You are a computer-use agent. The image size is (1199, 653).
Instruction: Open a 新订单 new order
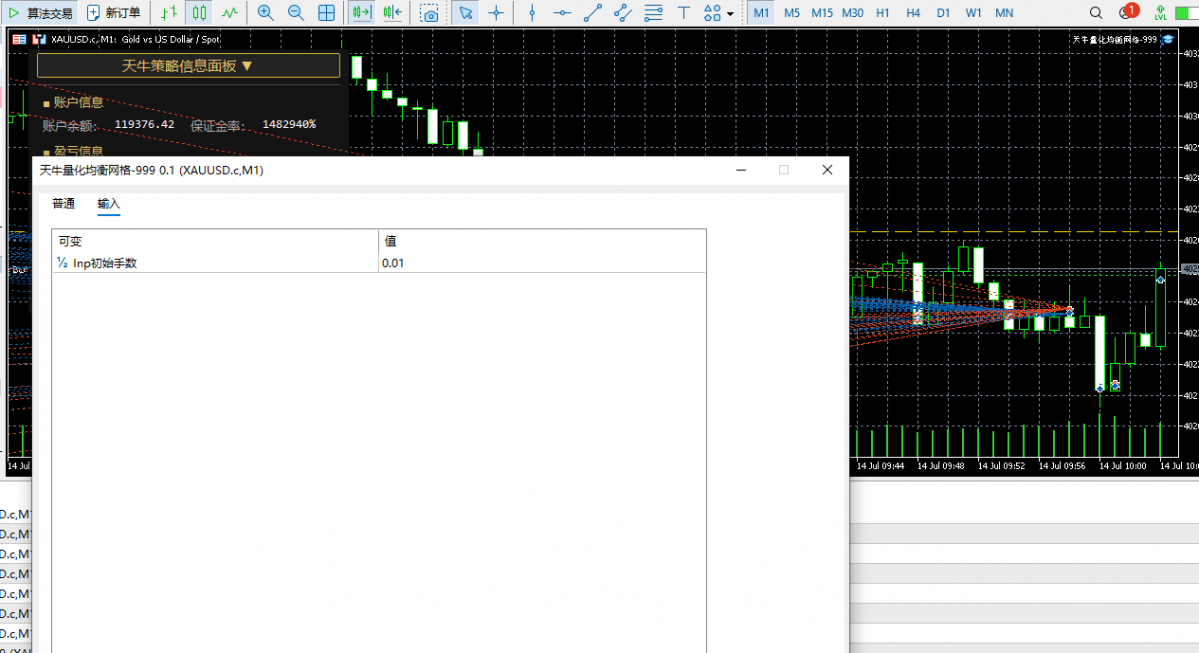(113, 13)
